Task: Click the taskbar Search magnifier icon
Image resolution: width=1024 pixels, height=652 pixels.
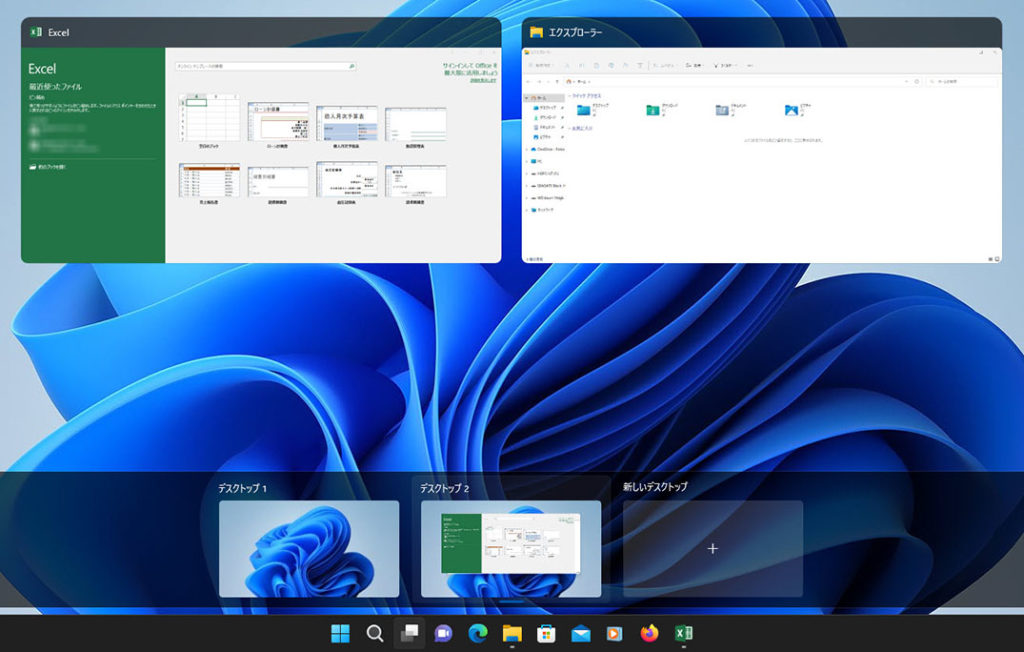Action: click(375, 633)
